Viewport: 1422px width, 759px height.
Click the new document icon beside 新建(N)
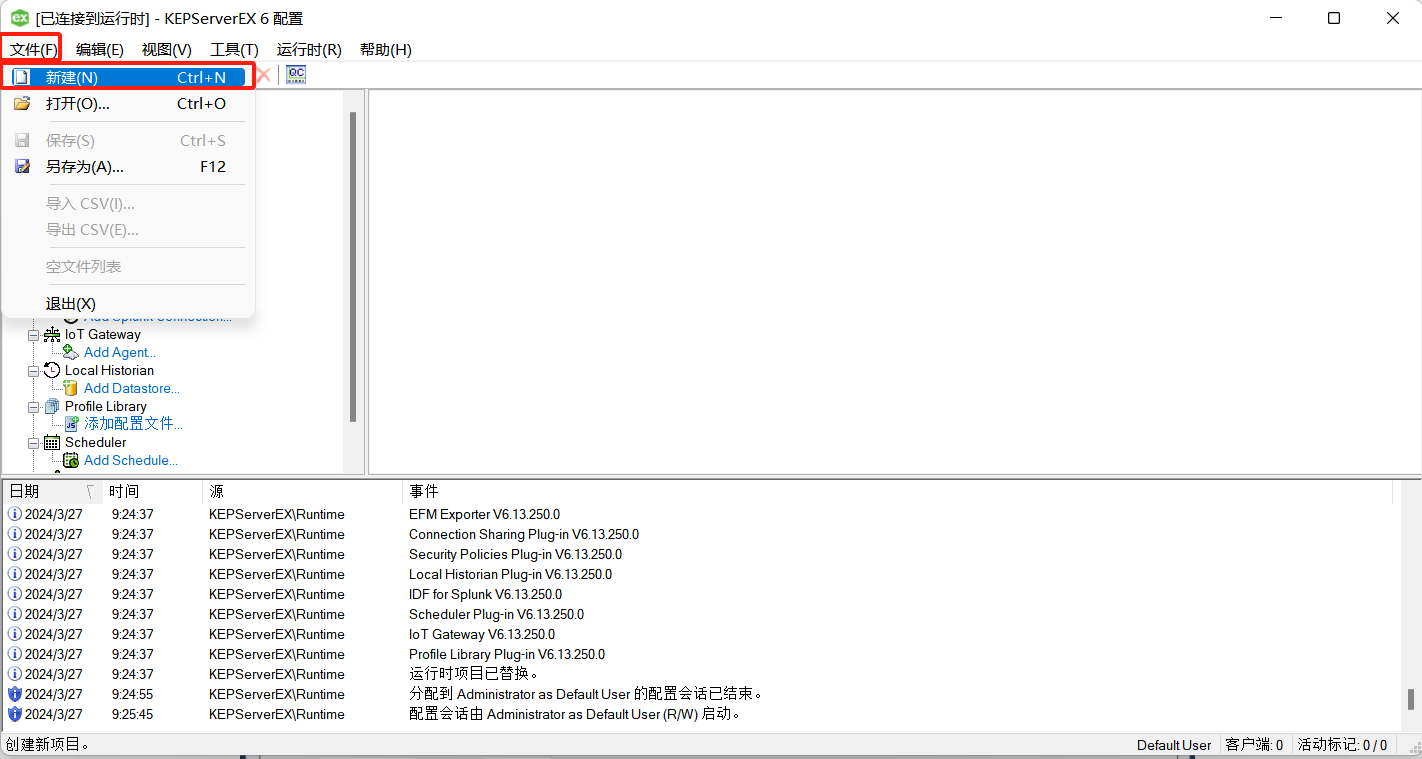click(22, 77)
